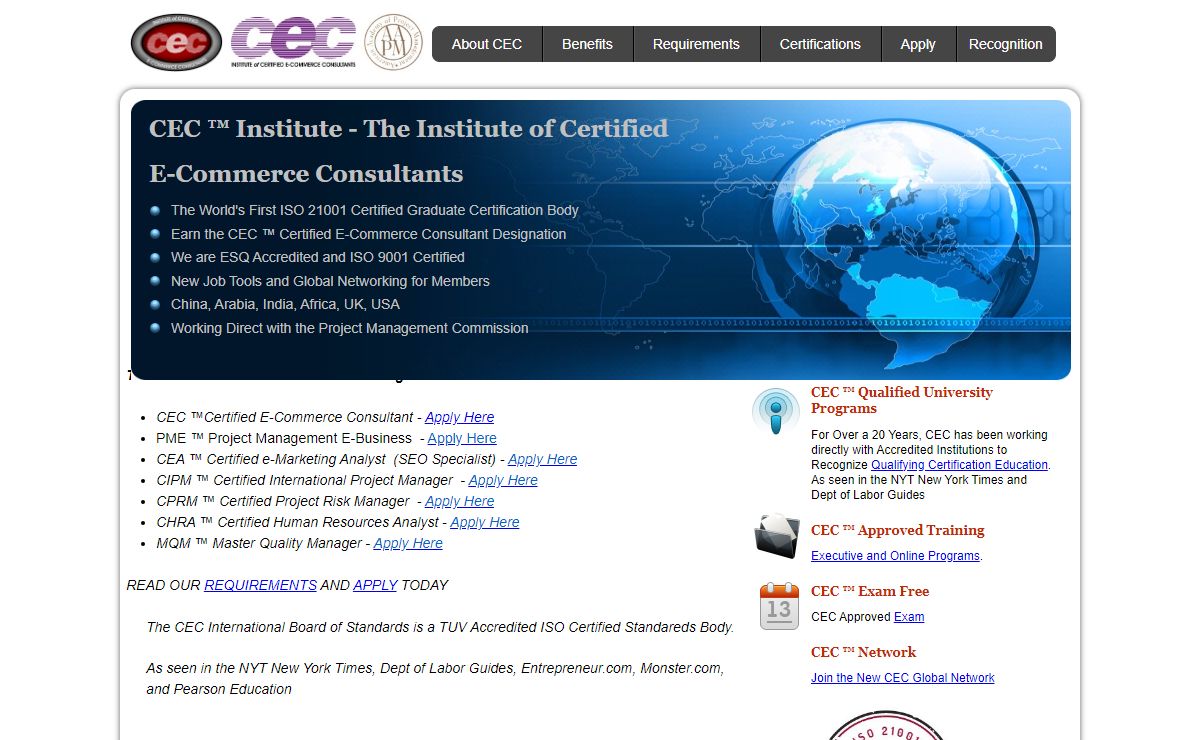Image resolution: width=1200 pixels, height=740 pixels.
Task: Click the Executive and Online Programs link
Action: 894,556
